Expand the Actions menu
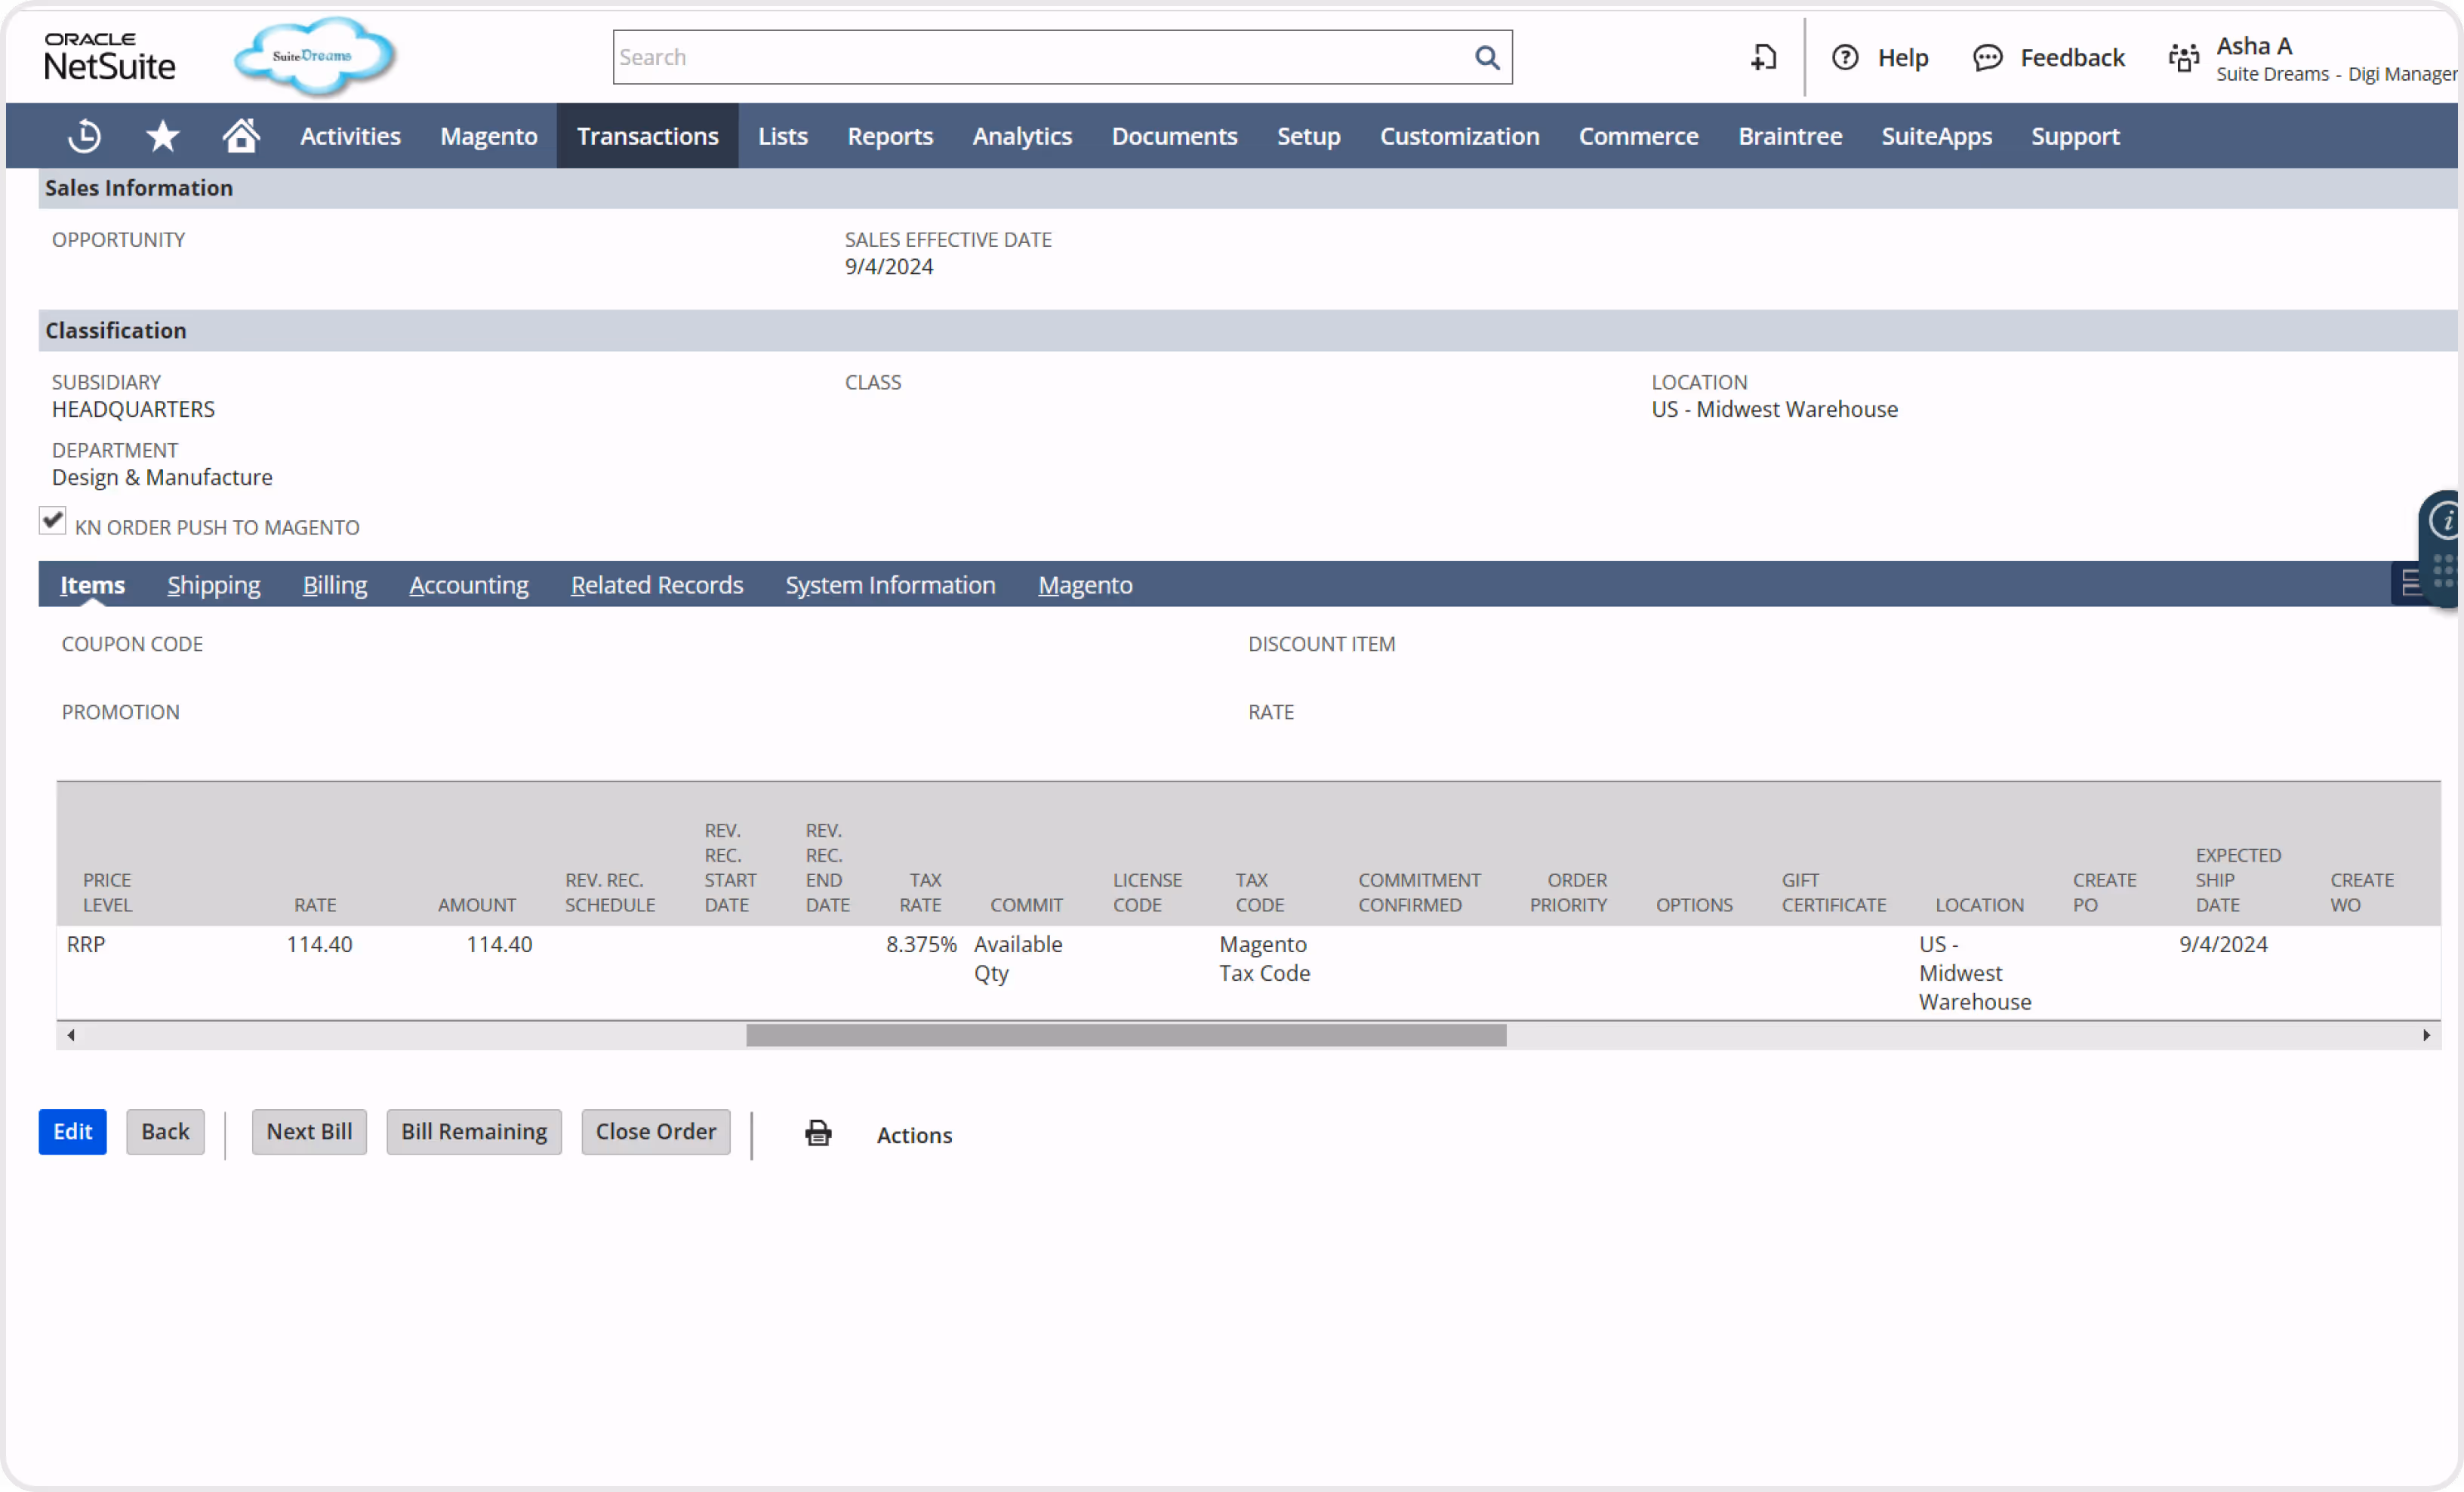This screenshot has width=2464, height=1492. [x=914, y=1135]
